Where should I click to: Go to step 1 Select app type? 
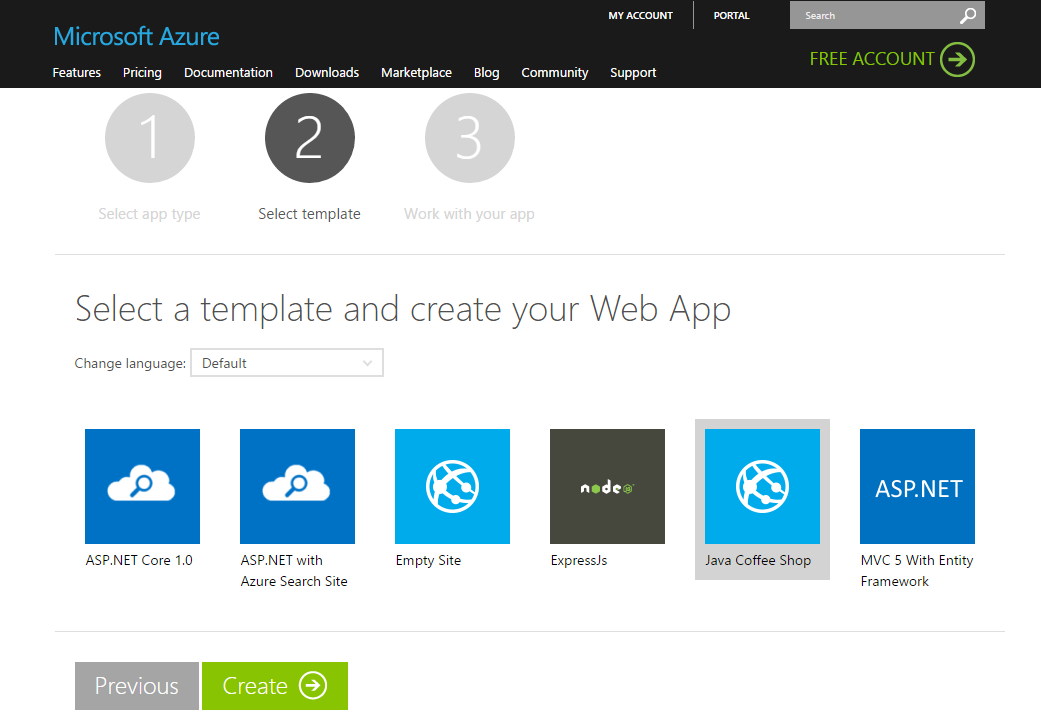(x=150, y=138)
